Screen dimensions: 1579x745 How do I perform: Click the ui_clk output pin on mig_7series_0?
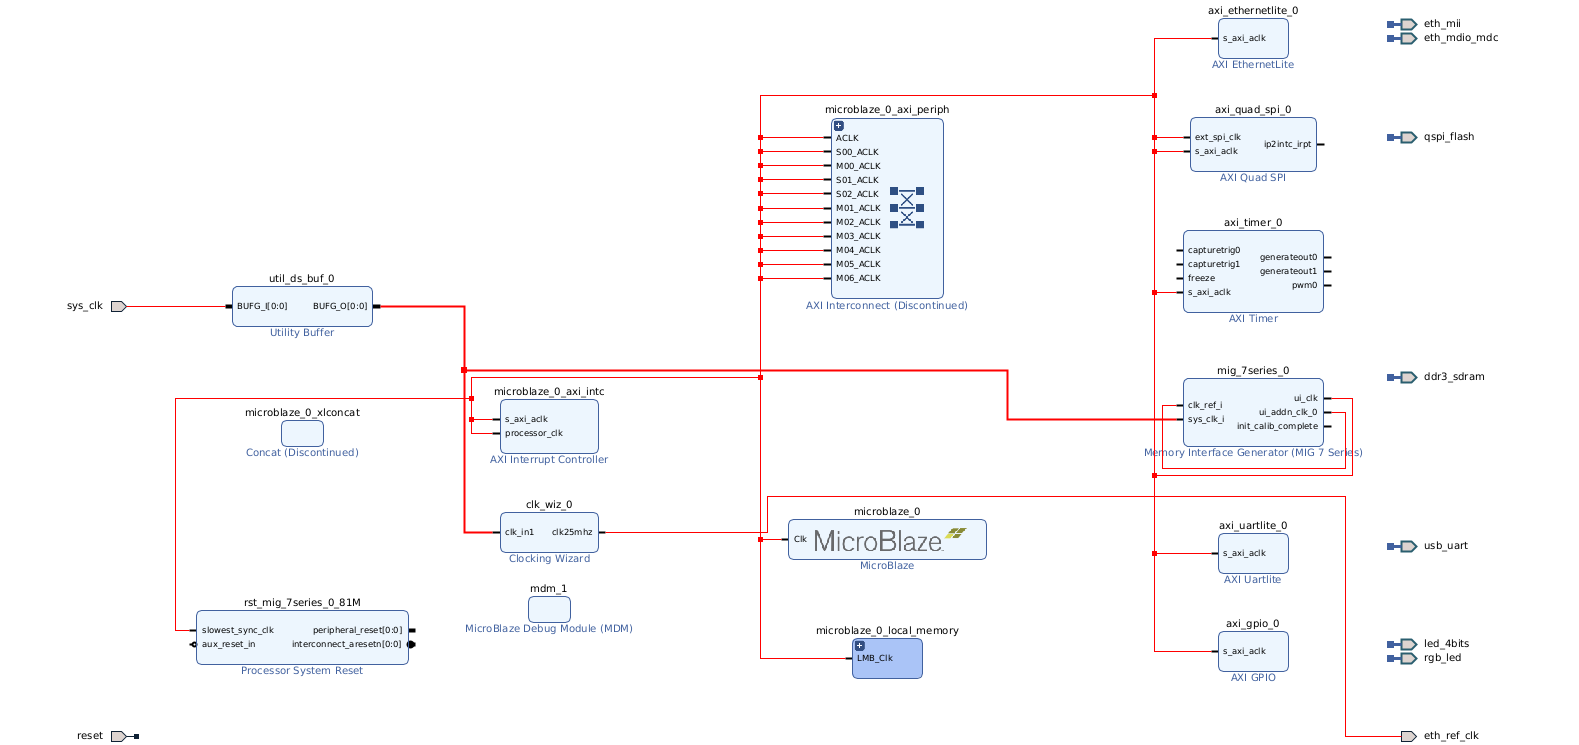coord(1306,399)
